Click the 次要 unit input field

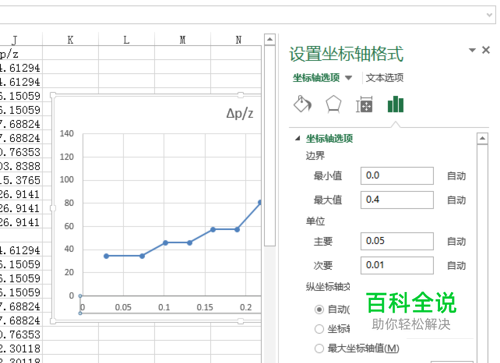[397, 265]
